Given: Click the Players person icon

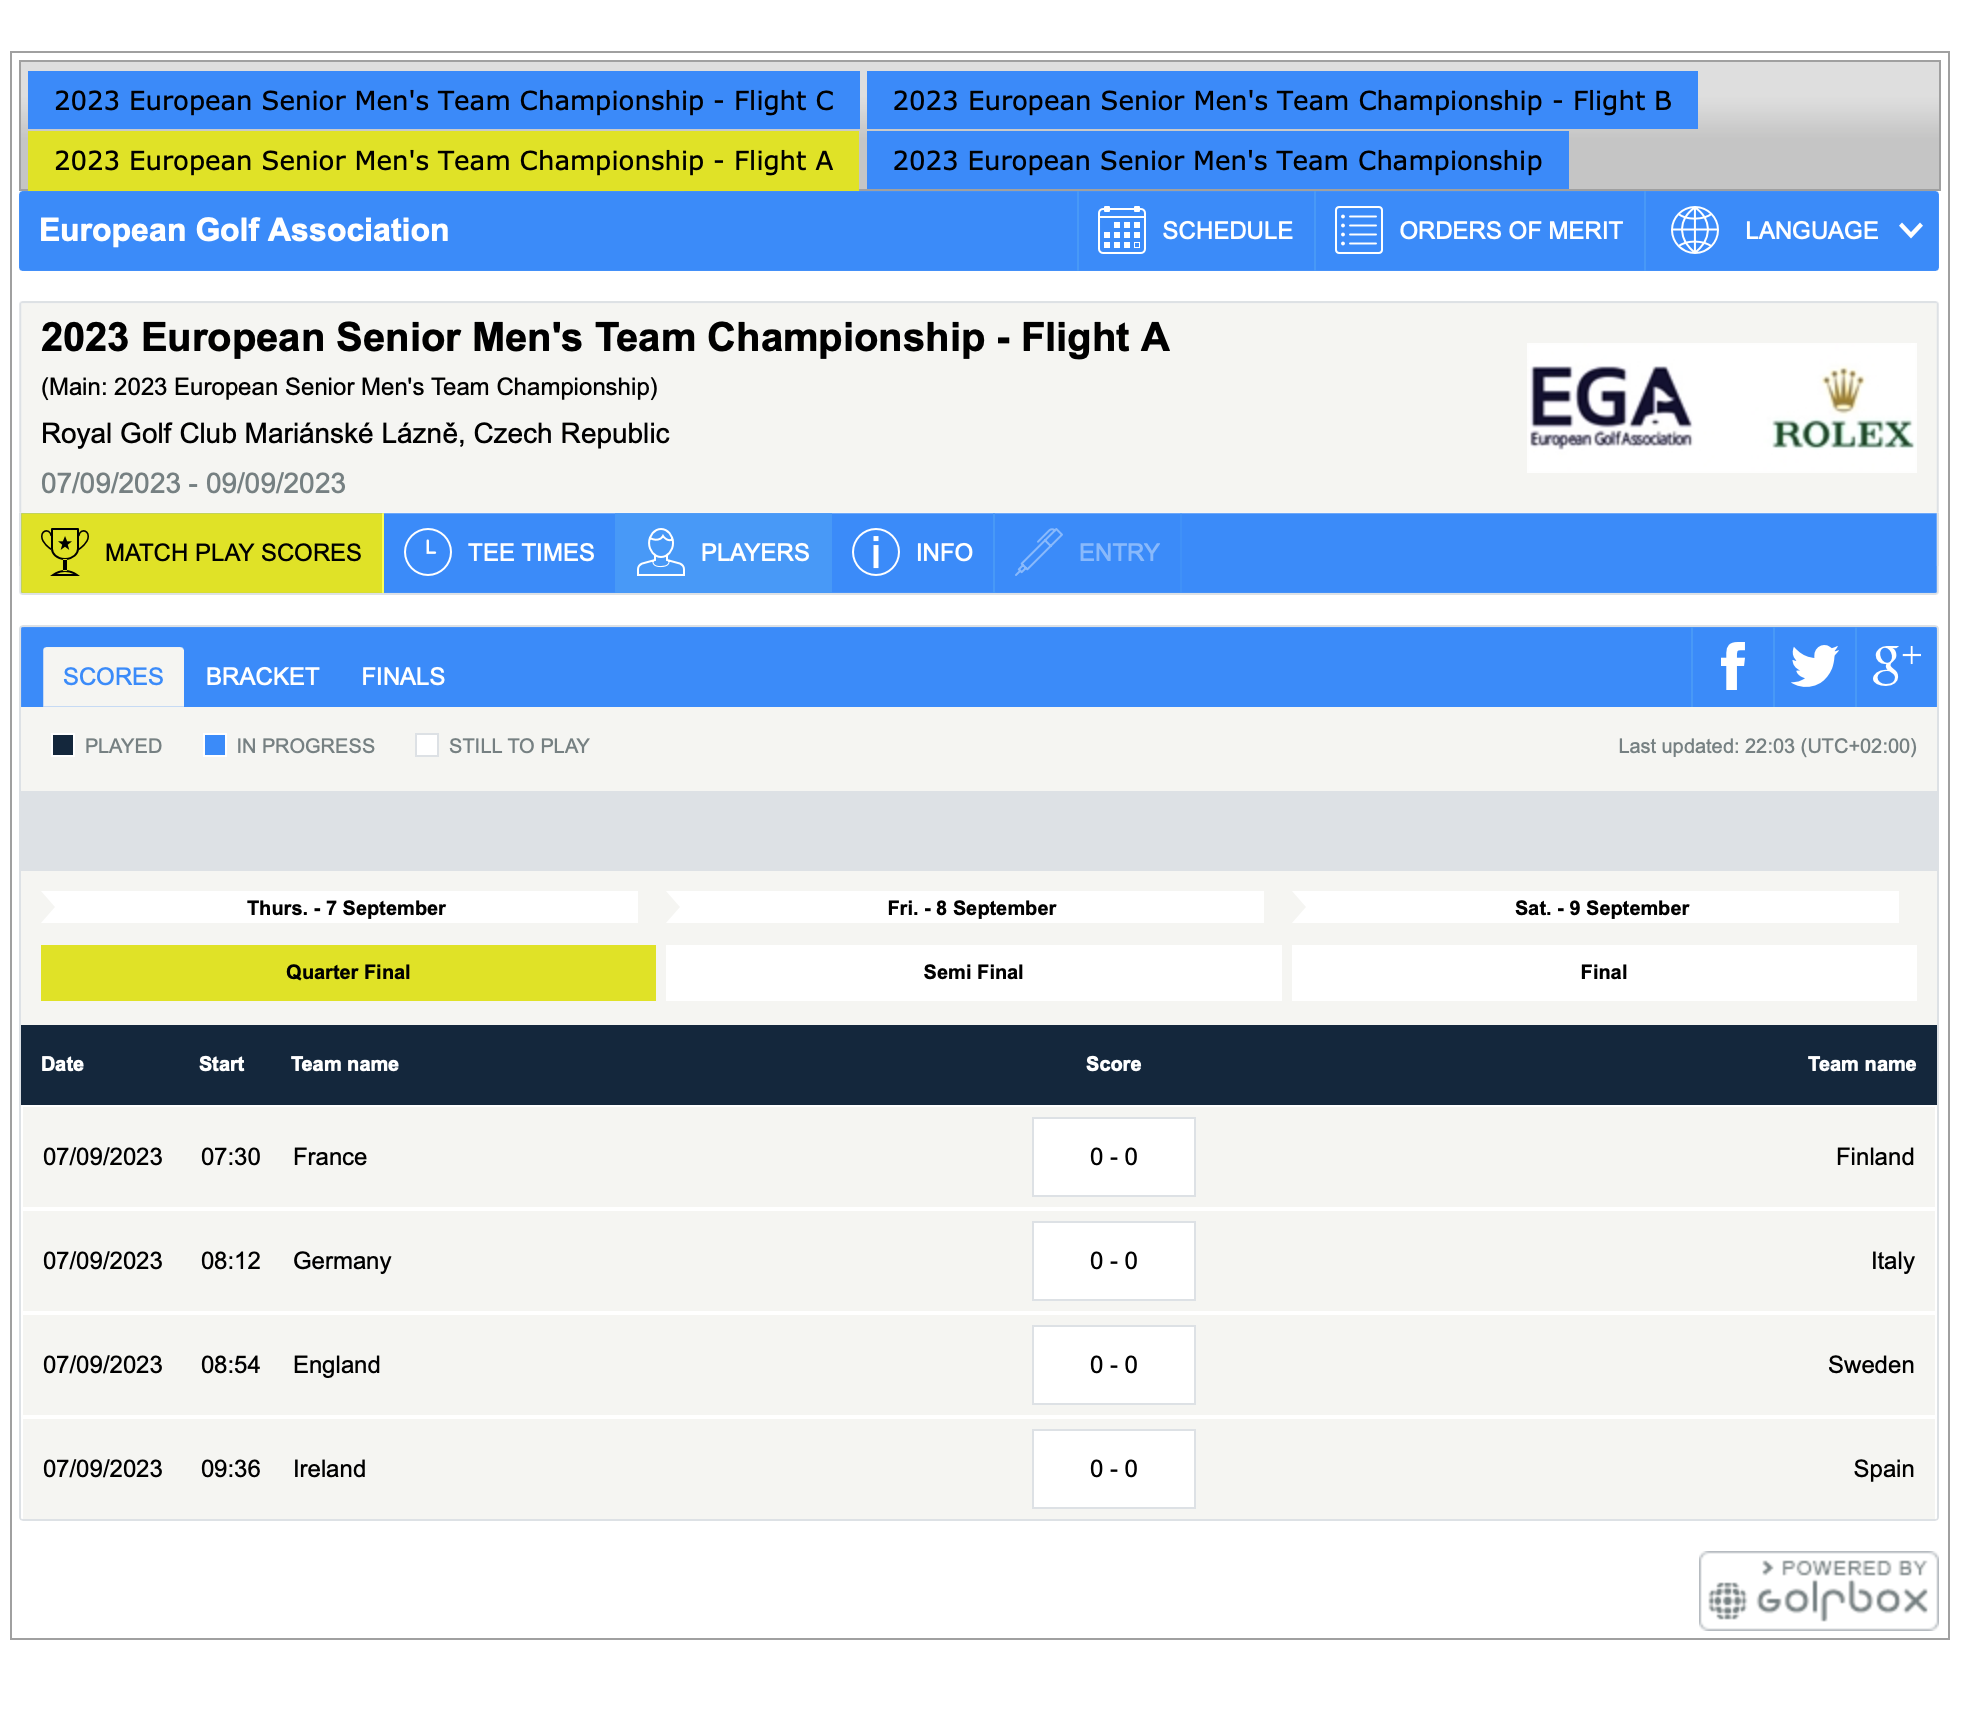Looking at the screenshot, I should point(661,552).
